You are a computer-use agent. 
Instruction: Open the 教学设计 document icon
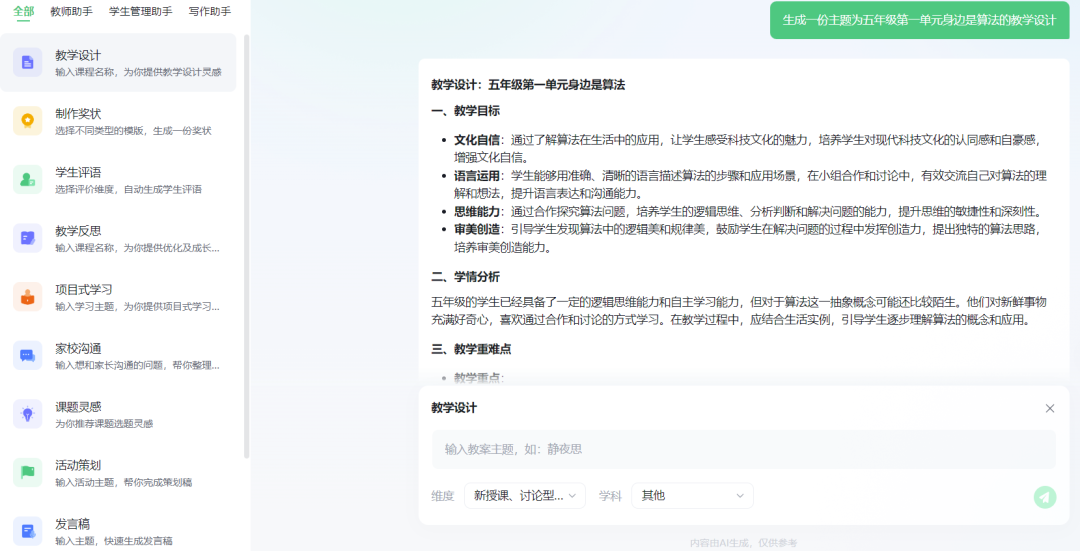tap(28, 63)
